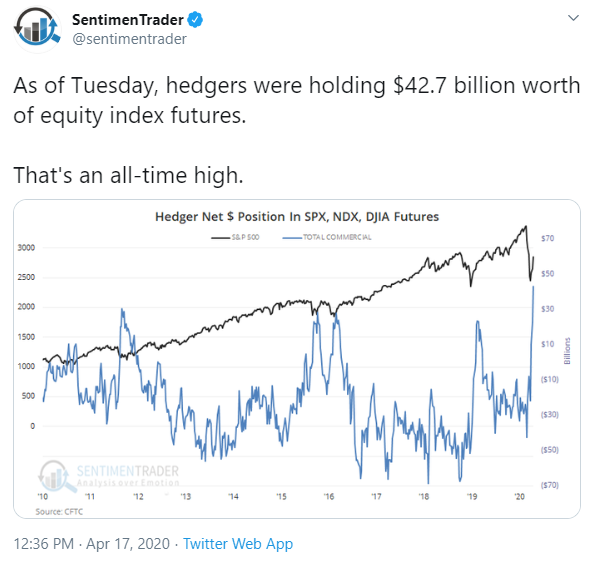This screenshot has width=590, height=564.
Task: Click the '10 year marker on x-axis
Action: [43, 497]
